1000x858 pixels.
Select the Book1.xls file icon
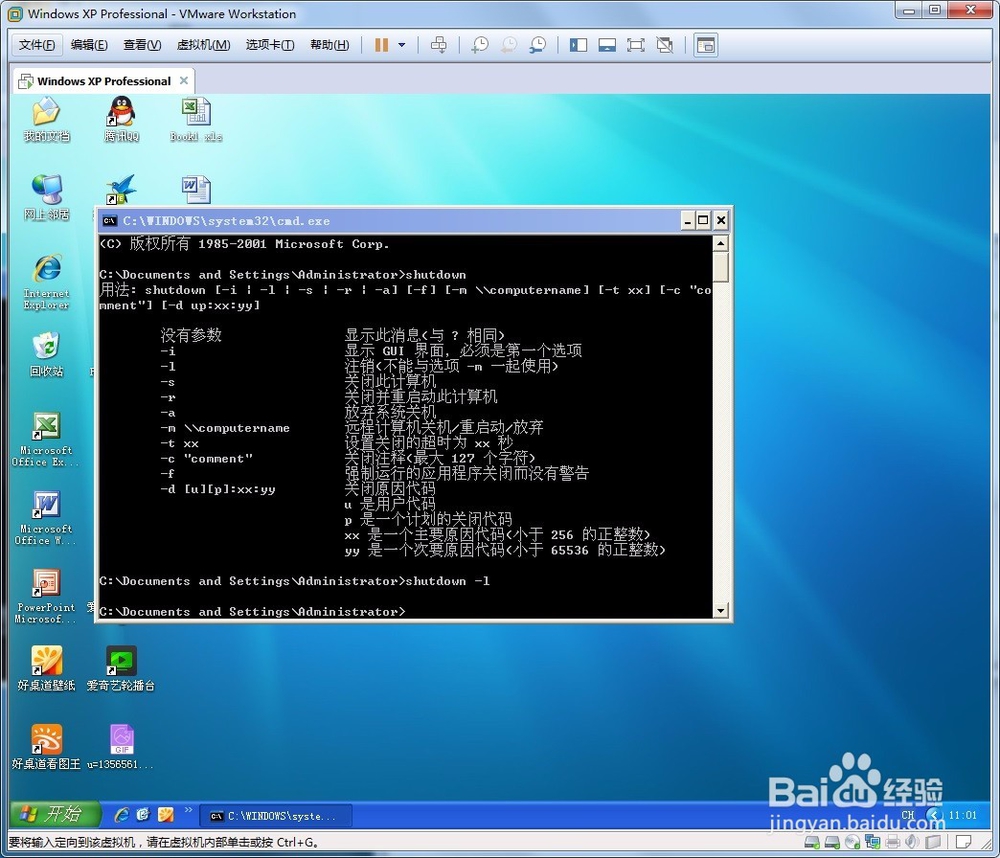(x=196, y=120)
